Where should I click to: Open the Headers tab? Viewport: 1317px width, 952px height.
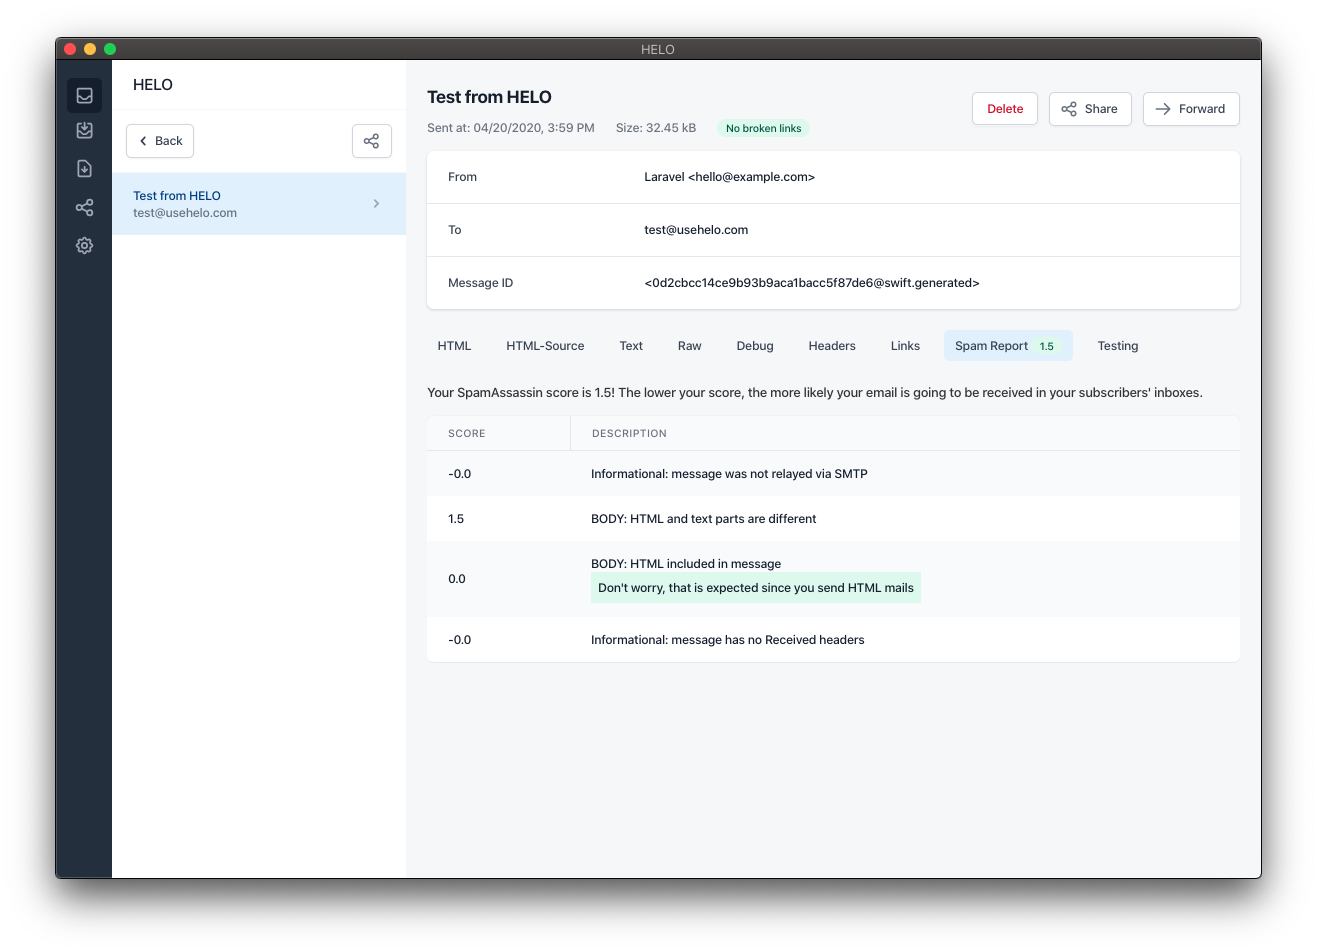832,346
